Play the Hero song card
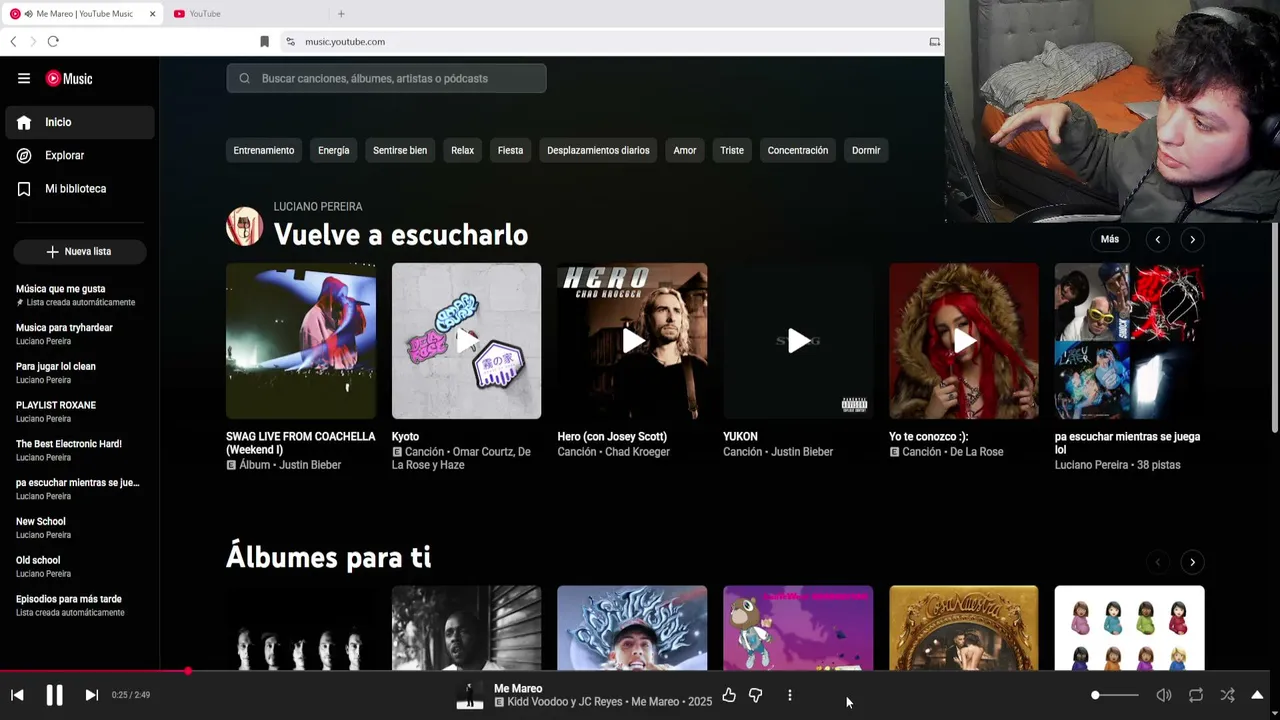The image size is (1280, 720). coord(632,341)
